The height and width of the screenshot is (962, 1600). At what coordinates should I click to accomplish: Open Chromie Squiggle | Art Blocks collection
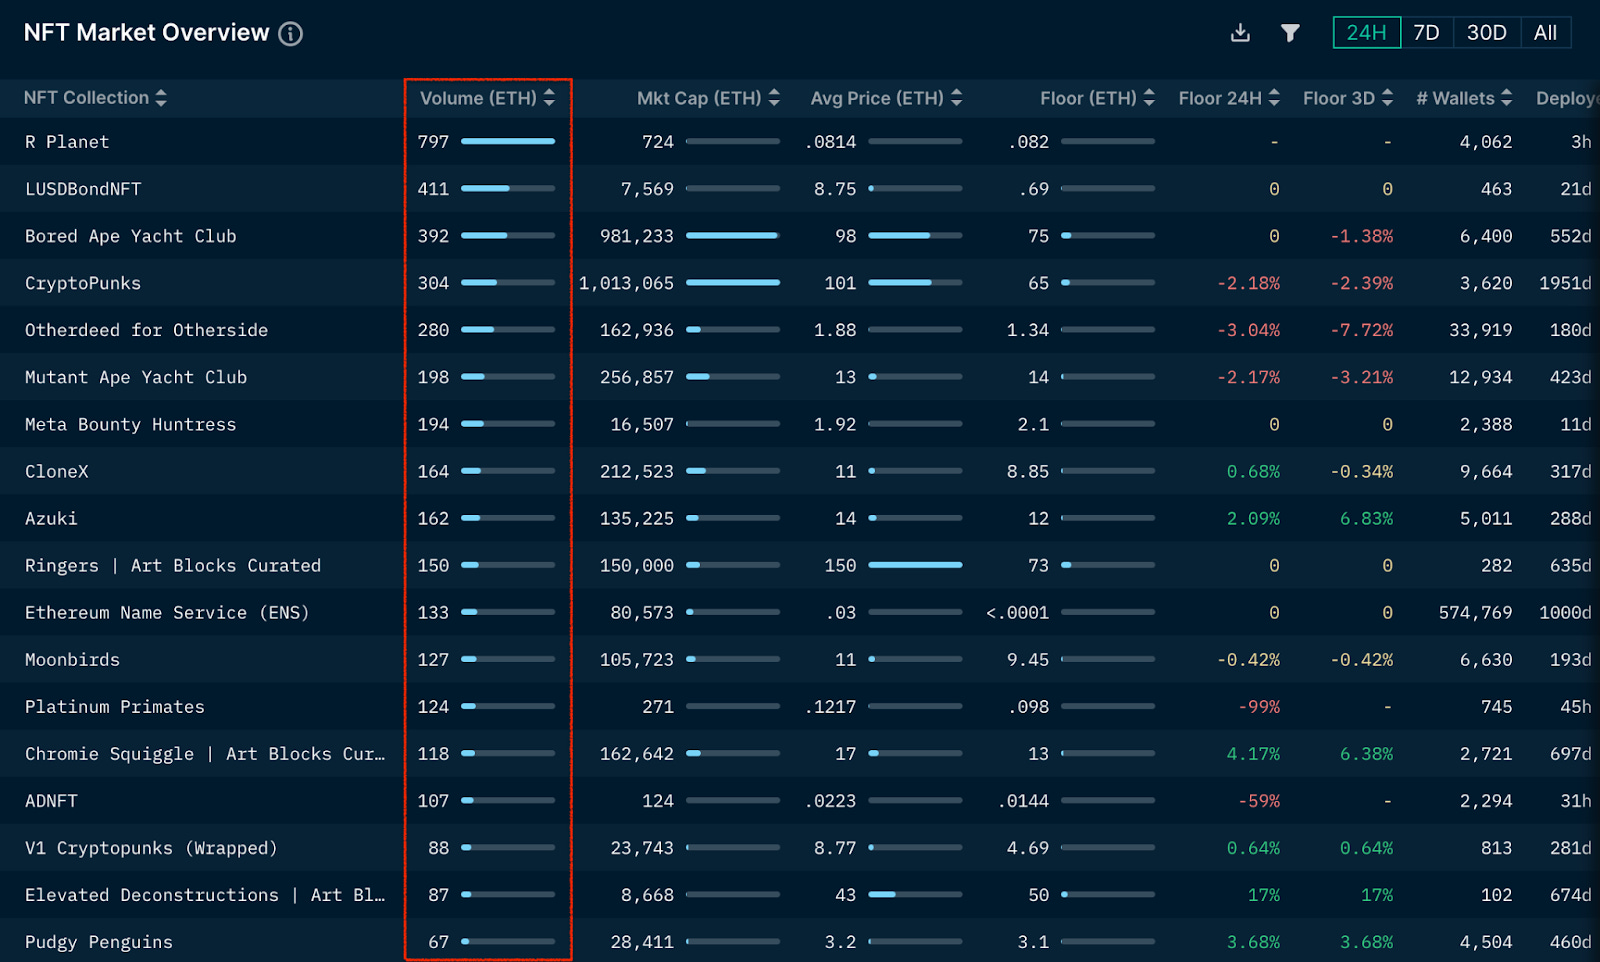(205, 753)
